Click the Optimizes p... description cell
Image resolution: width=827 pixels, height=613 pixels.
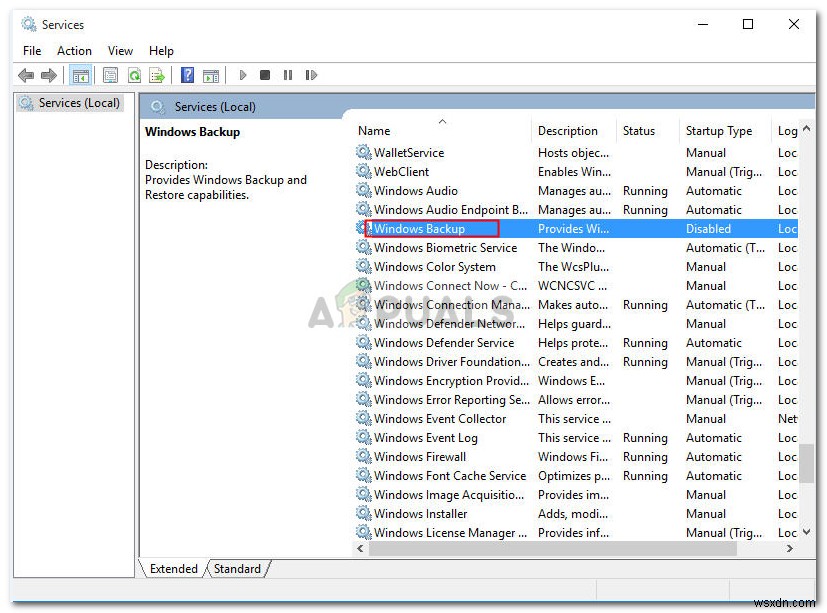pos(574,475)
